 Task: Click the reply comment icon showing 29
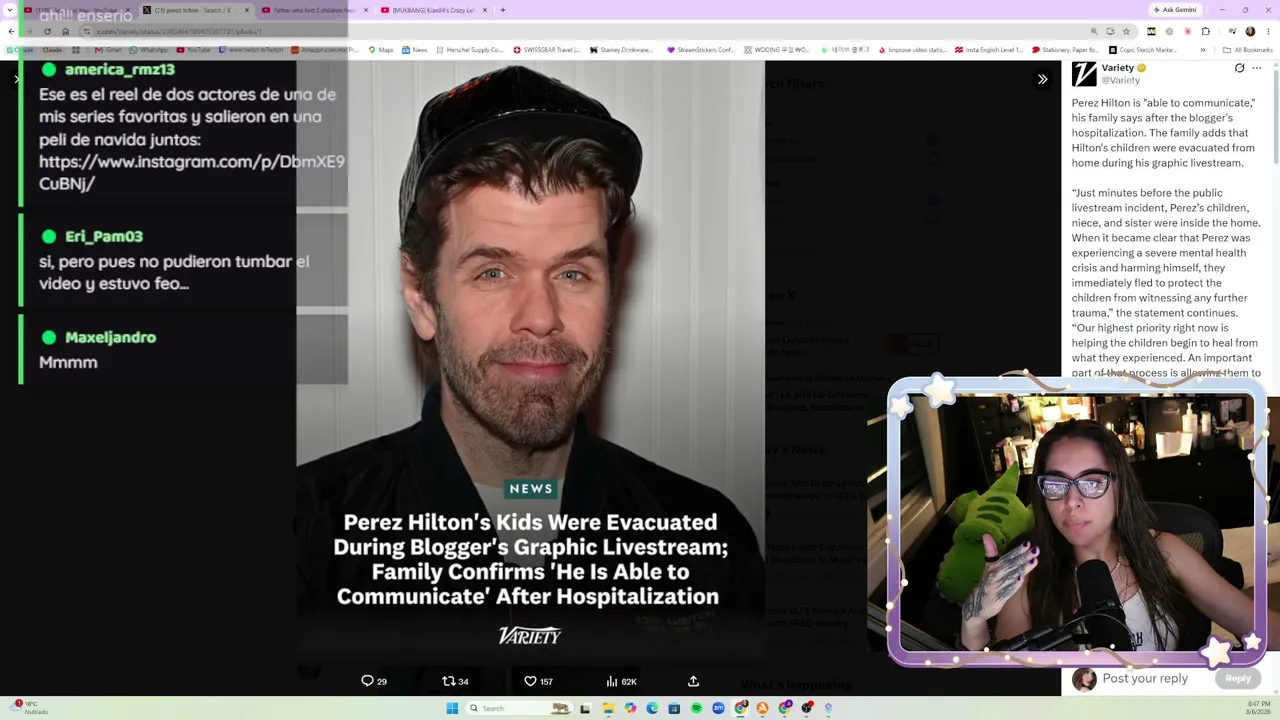(x=374, y=681)
